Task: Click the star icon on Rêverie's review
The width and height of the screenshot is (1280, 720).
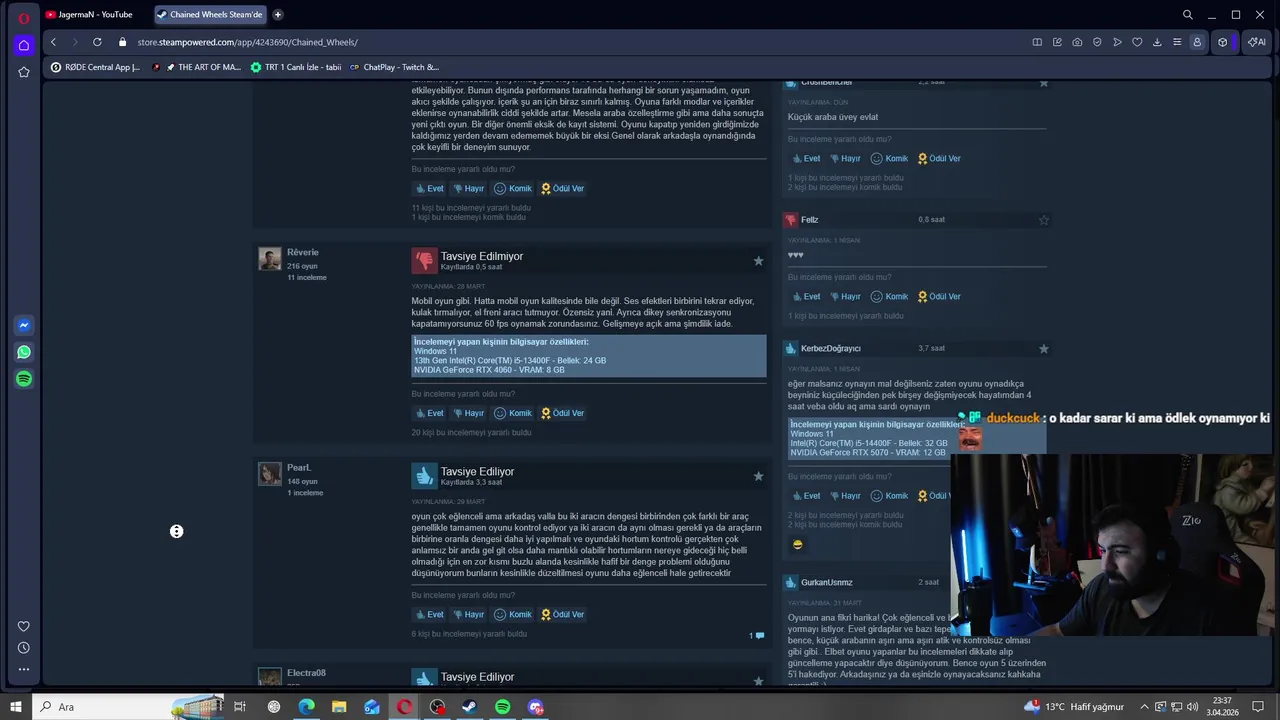Action: click(x=758, y=261)
